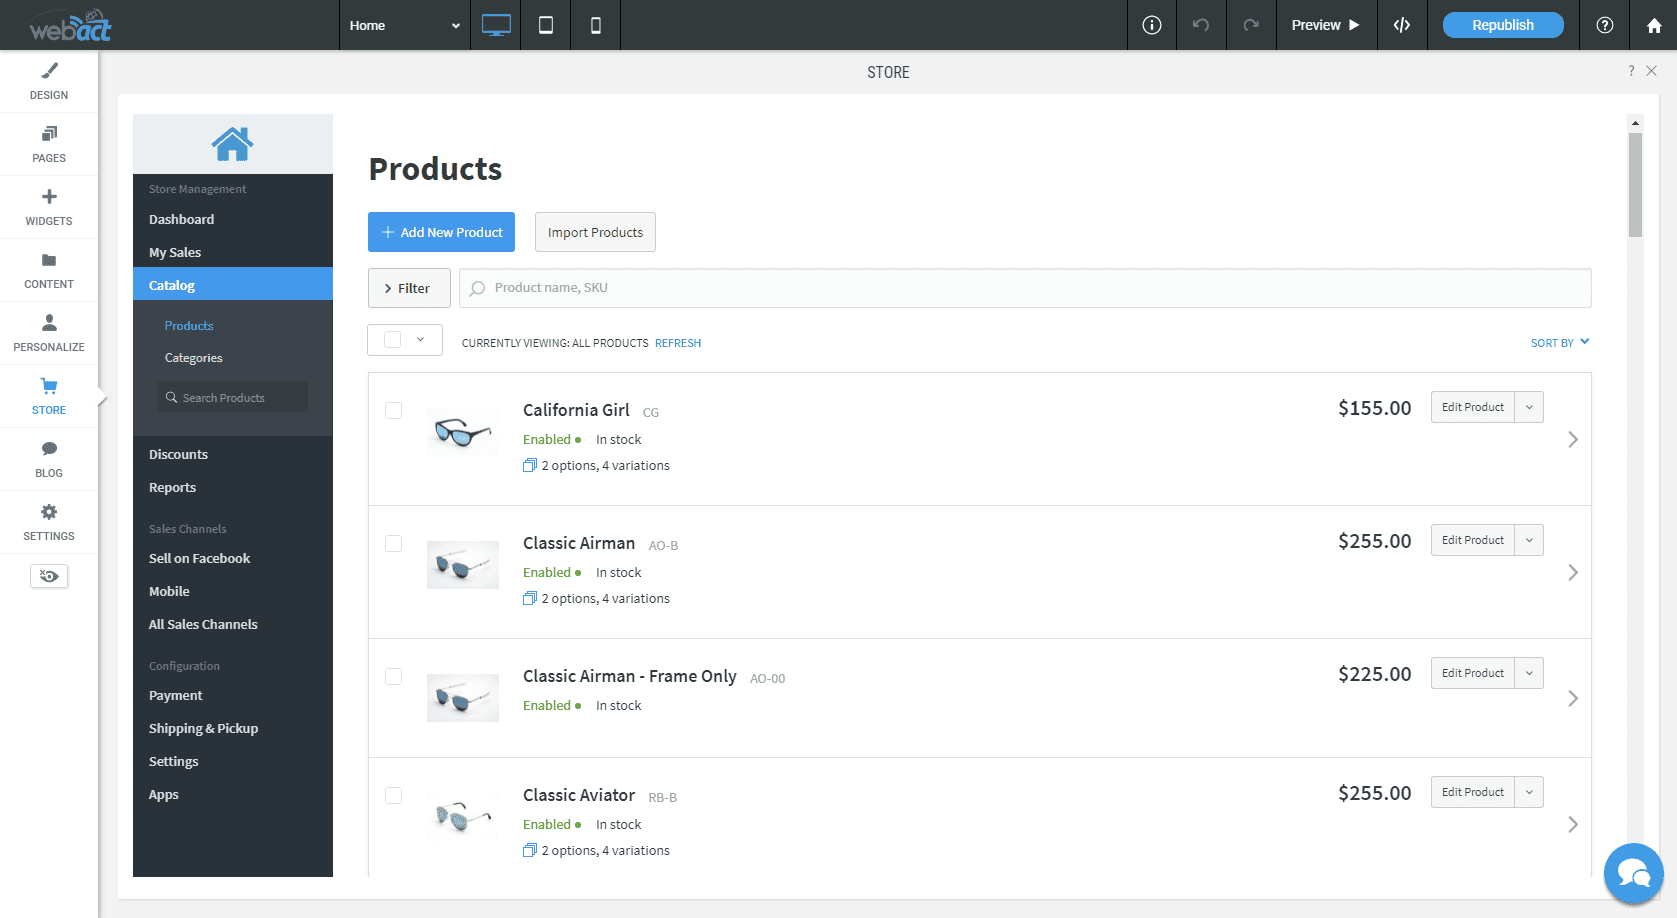Click inside the Search Products field

tap(232, 397)
